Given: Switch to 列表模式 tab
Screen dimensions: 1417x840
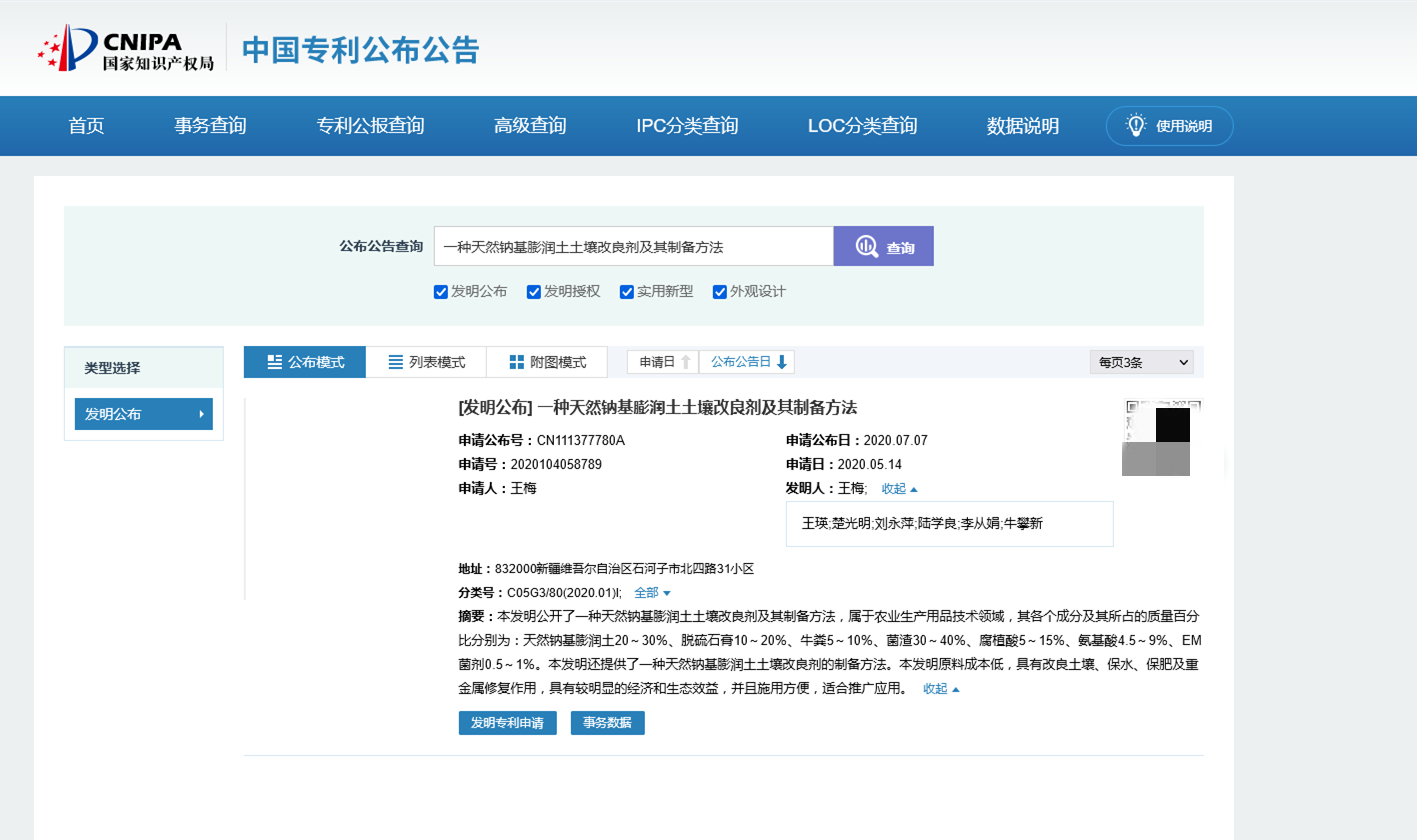Looking at the screenshot, I should tap(426, 362).
